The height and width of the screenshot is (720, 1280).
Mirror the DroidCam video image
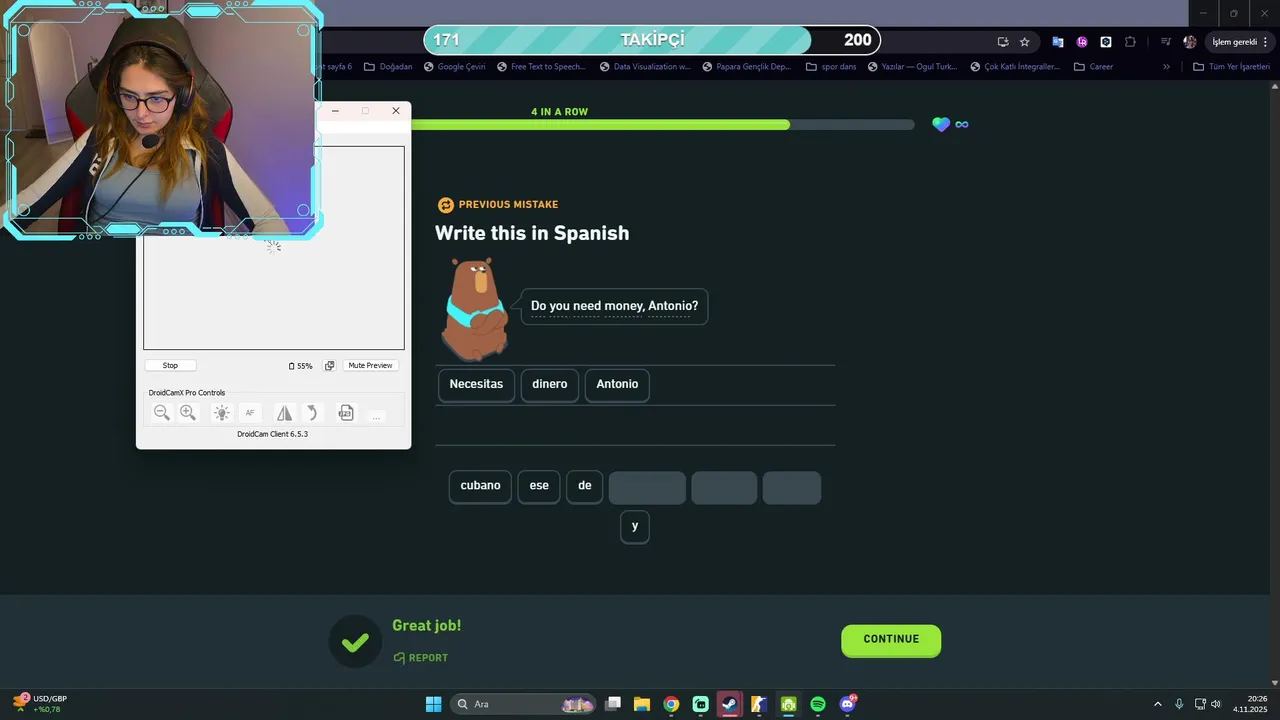click(x=285, y=413)
